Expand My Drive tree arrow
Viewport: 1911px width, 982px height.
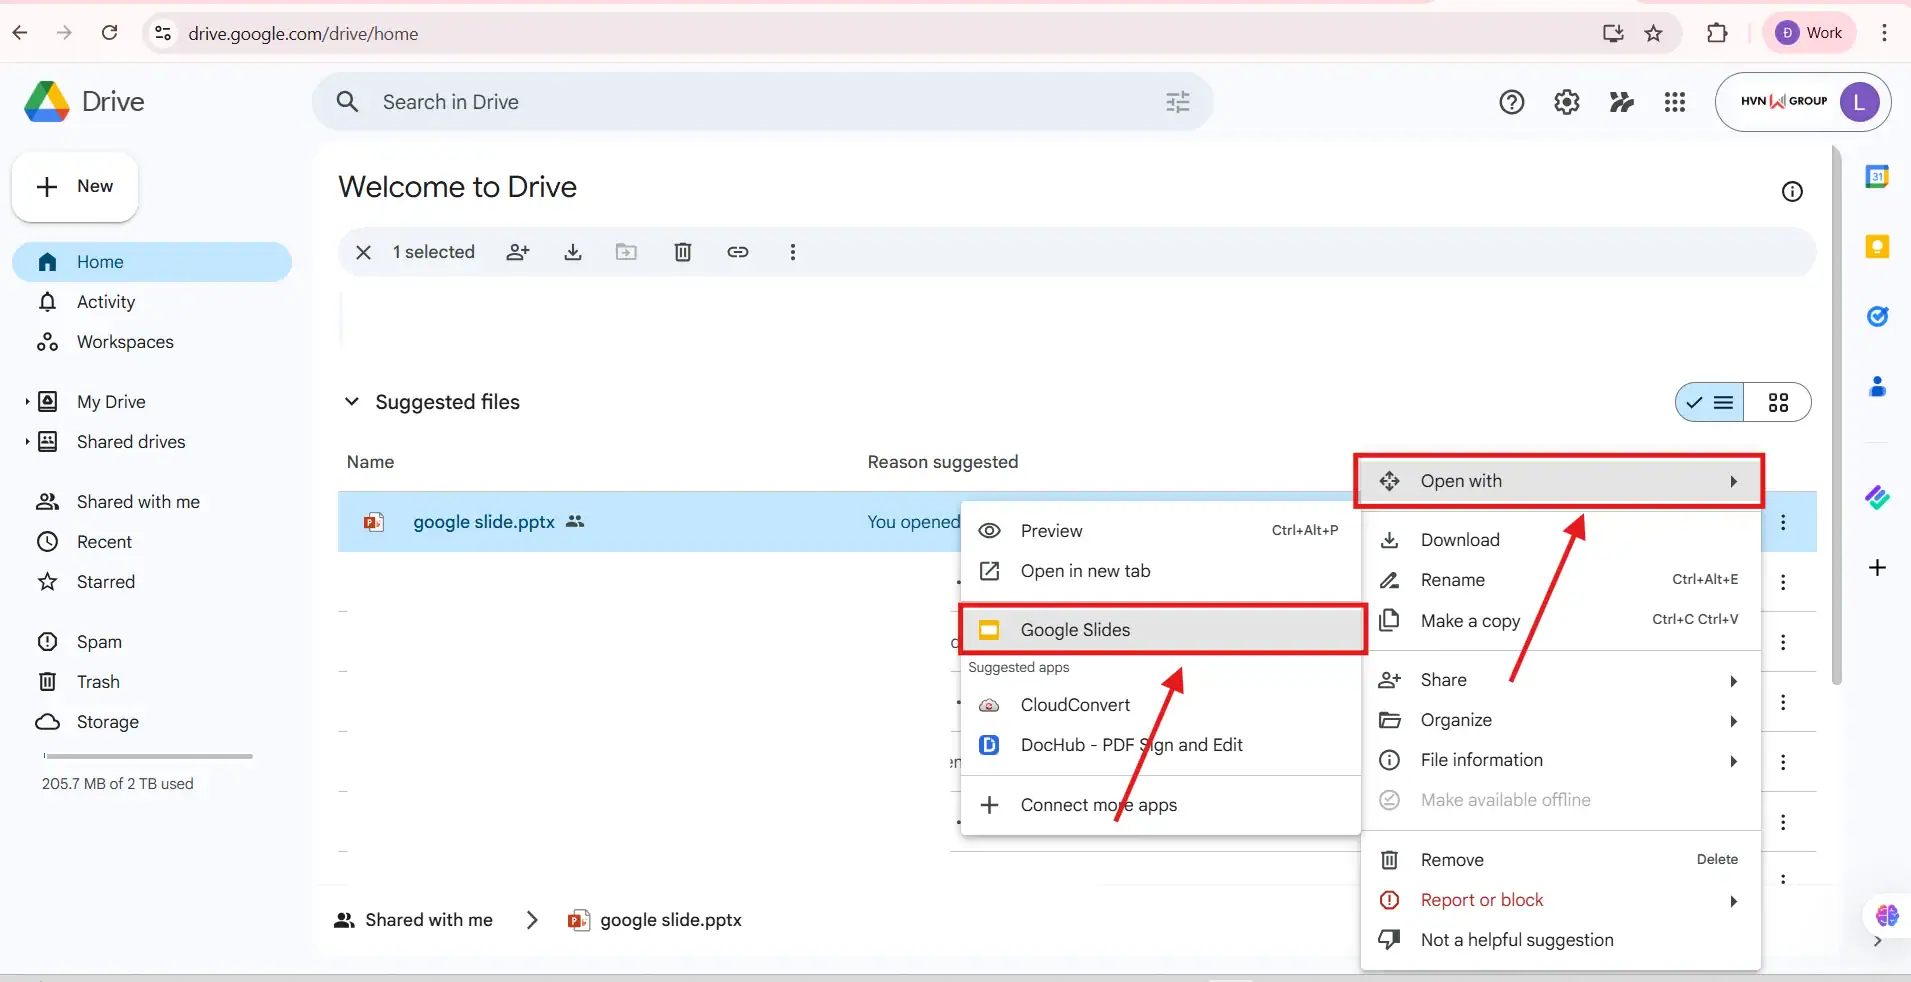27,402
